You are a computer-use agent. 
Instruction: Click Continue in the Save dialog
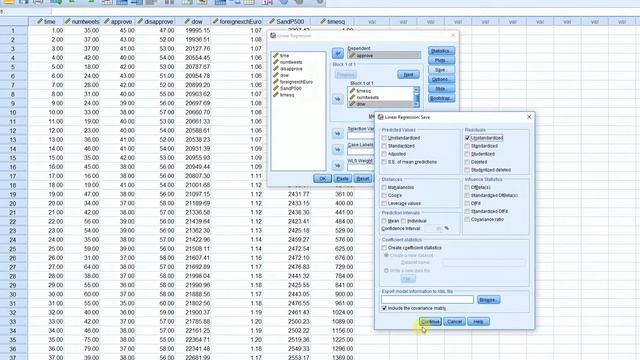pos(430,322)
